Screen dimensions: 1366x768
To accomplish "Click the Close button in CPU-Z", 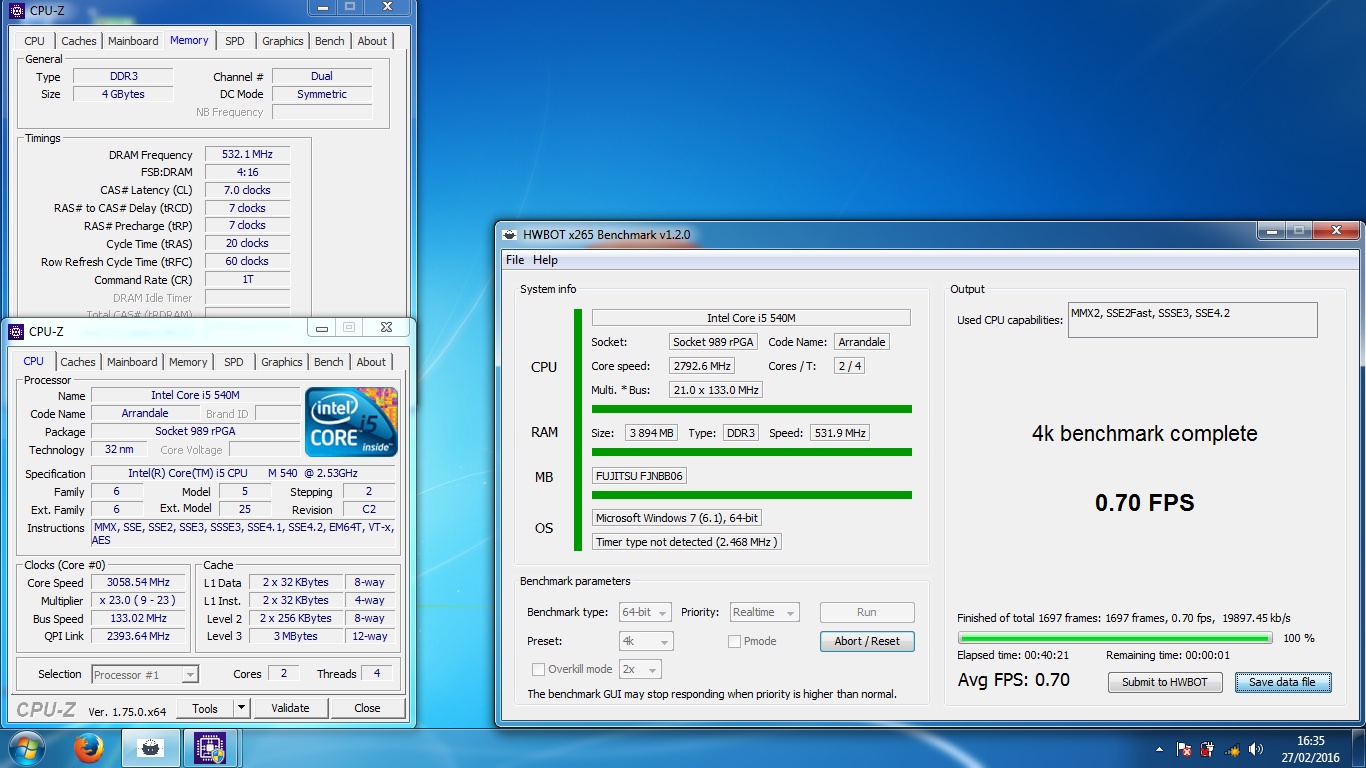I will tap(367, 708).
